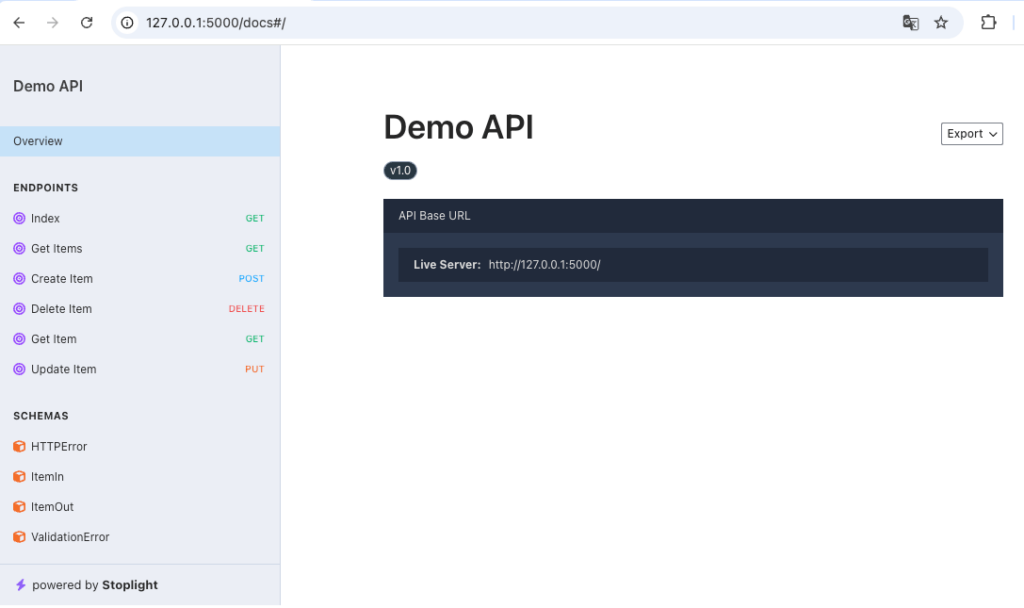This screenshot has width=1024, height=608.
Task: Click the Index endpoint operation icon
Action: pyautogui.click(x=18, y=218)
